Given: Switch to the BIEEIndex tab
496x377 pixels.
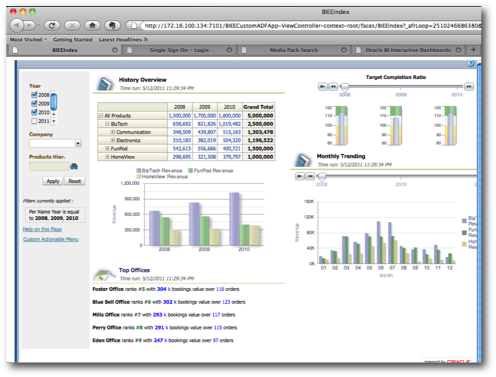Looking at the screenshot, I should pyautogui.click(x=65, y=50).
